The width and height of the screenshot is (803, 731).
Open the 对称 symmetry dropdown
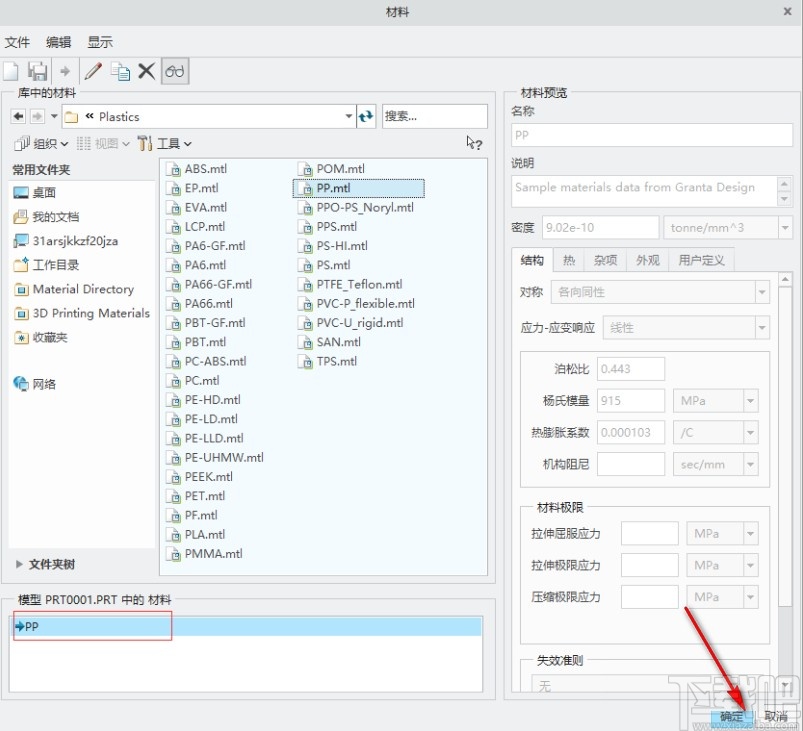(x=762, y=292)
